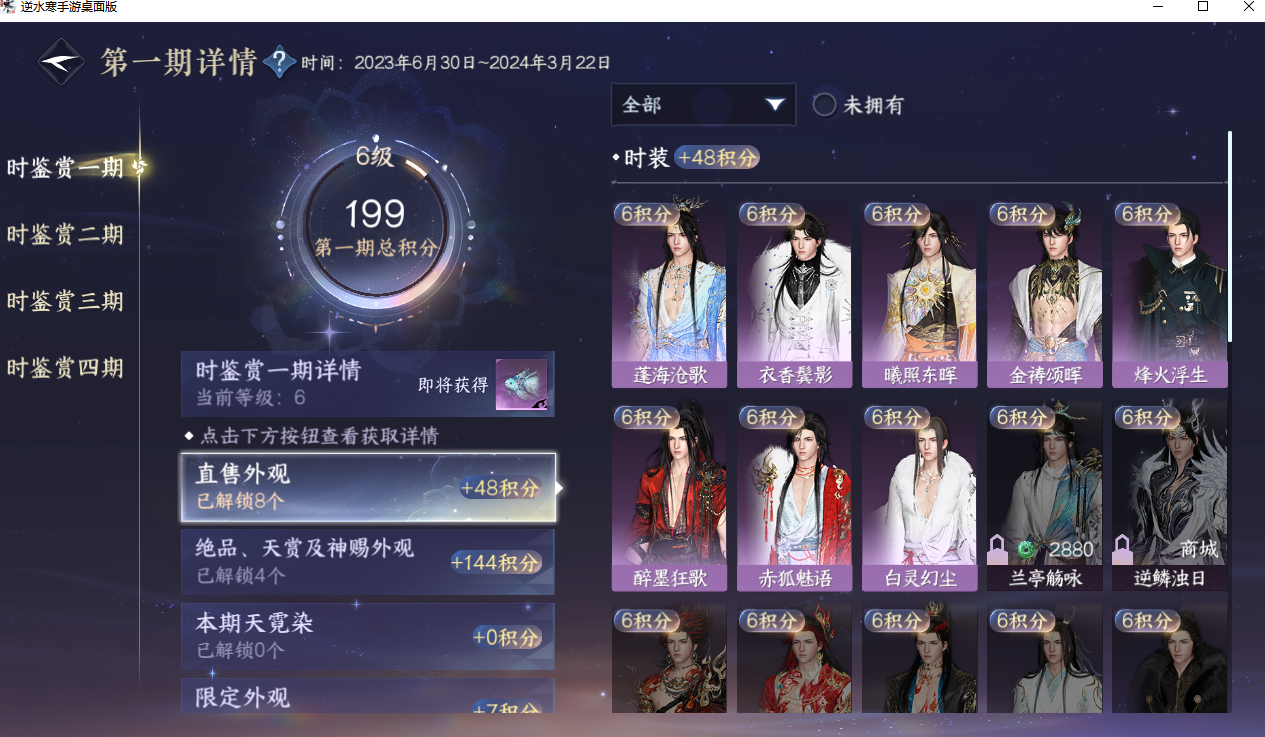Click the app icon in the title bar

[x=8, y=7]
